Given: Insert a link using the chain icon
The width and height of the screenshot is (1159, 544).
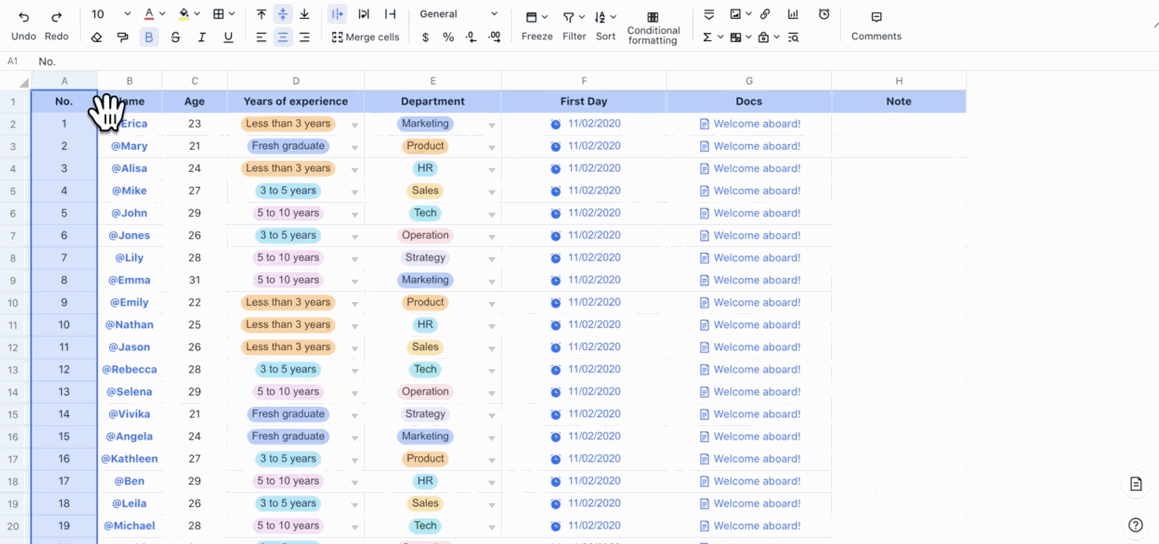Looking at the screenshot, I should 765,15.
